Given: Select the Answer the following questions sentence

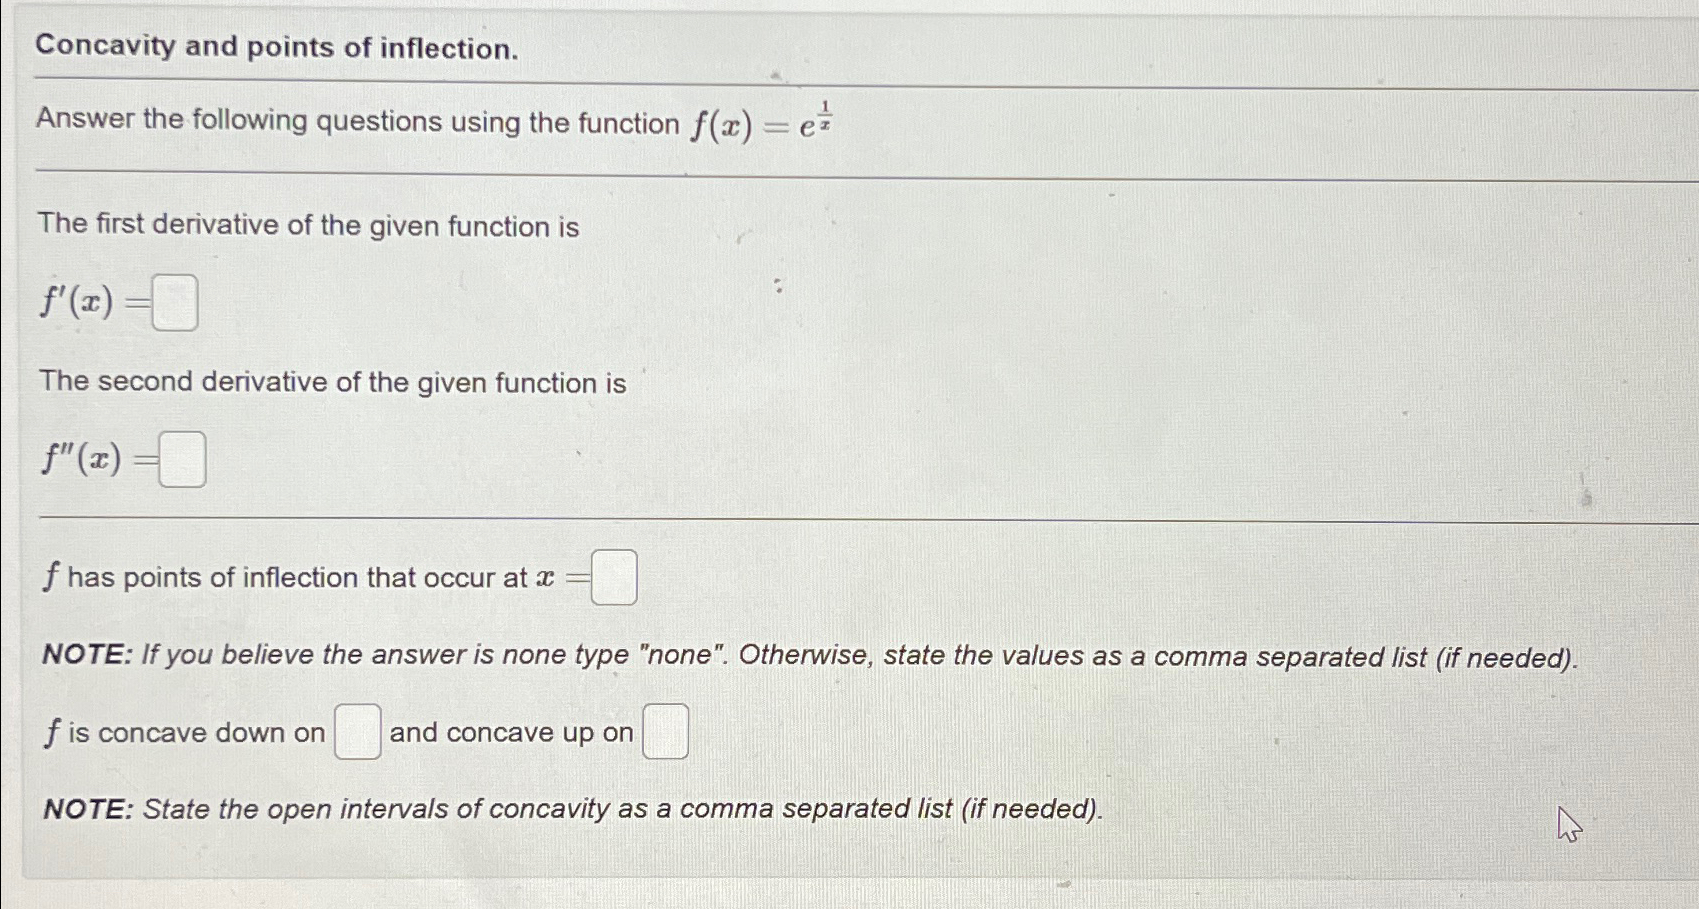Looking at the screenshot, I should coord(360,122).
